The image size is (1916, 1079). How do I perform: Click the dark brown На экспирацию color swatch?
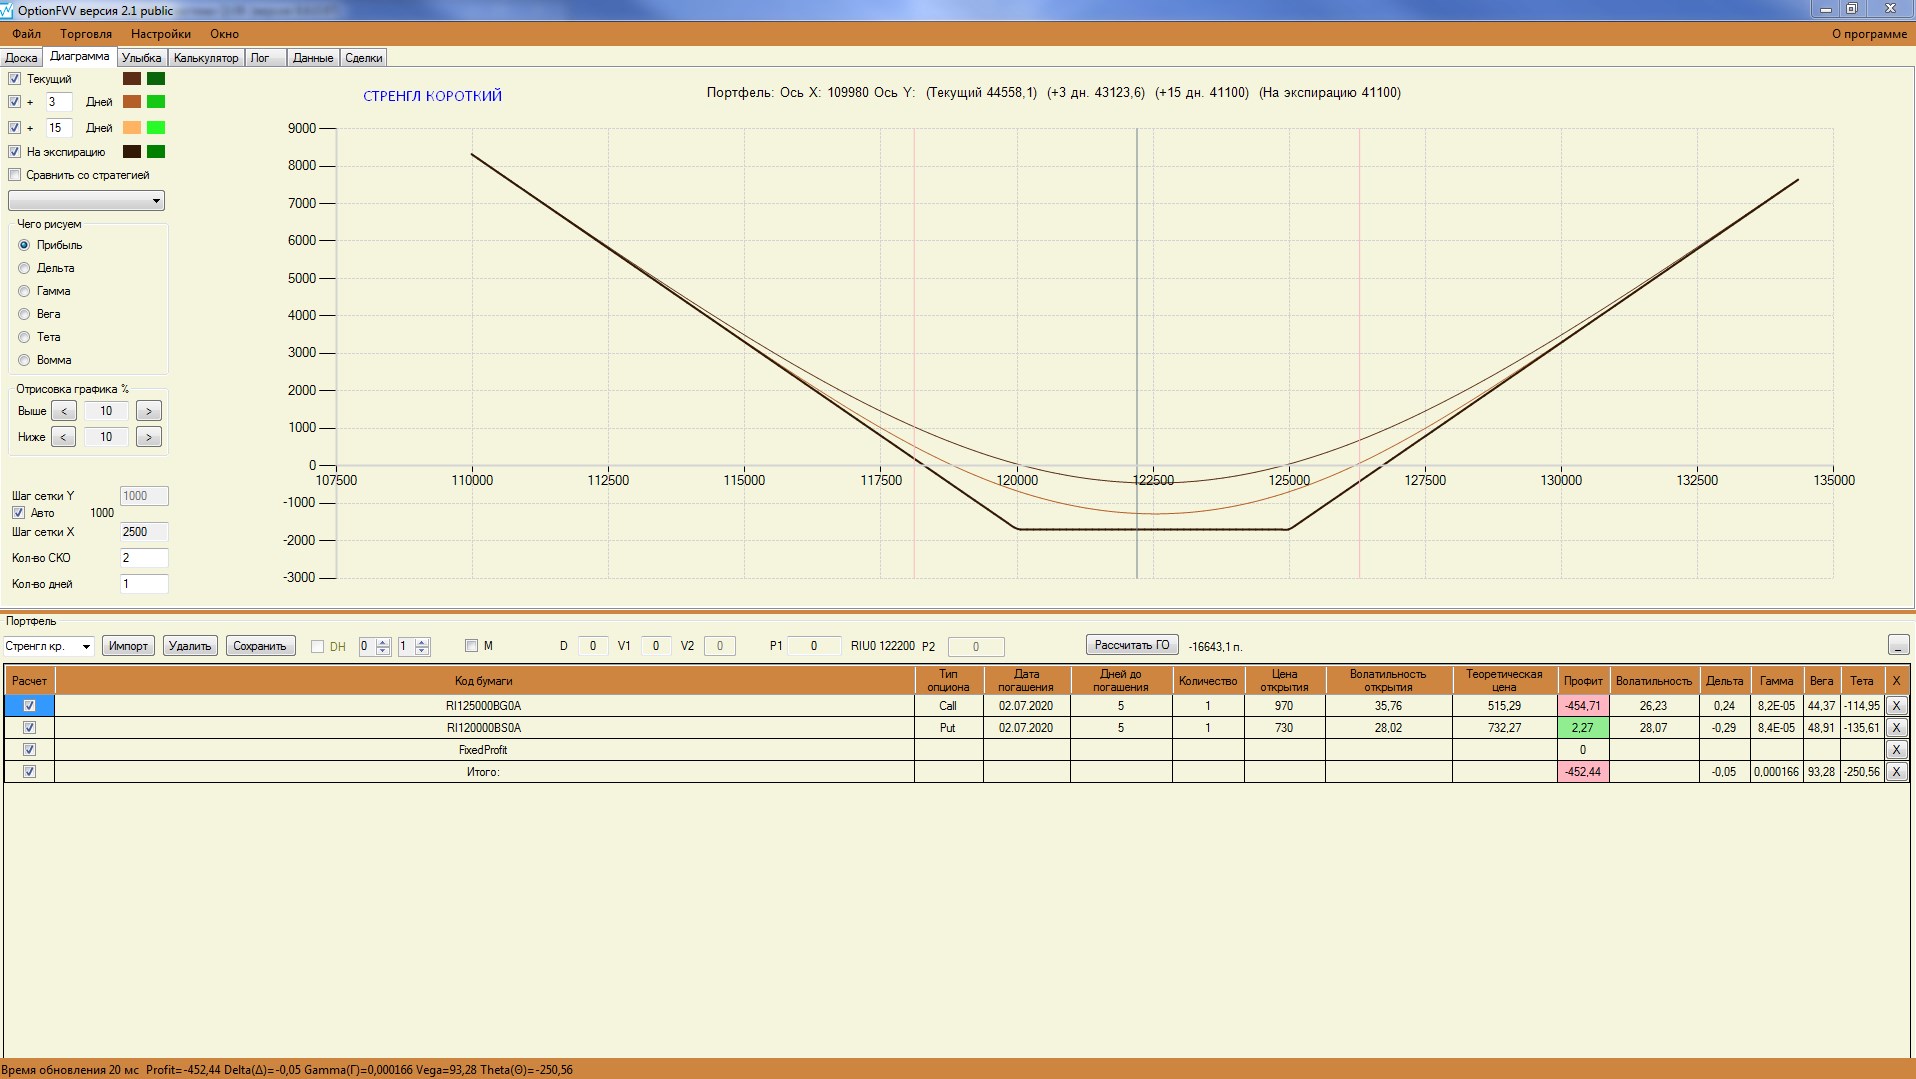click(132, 152)
